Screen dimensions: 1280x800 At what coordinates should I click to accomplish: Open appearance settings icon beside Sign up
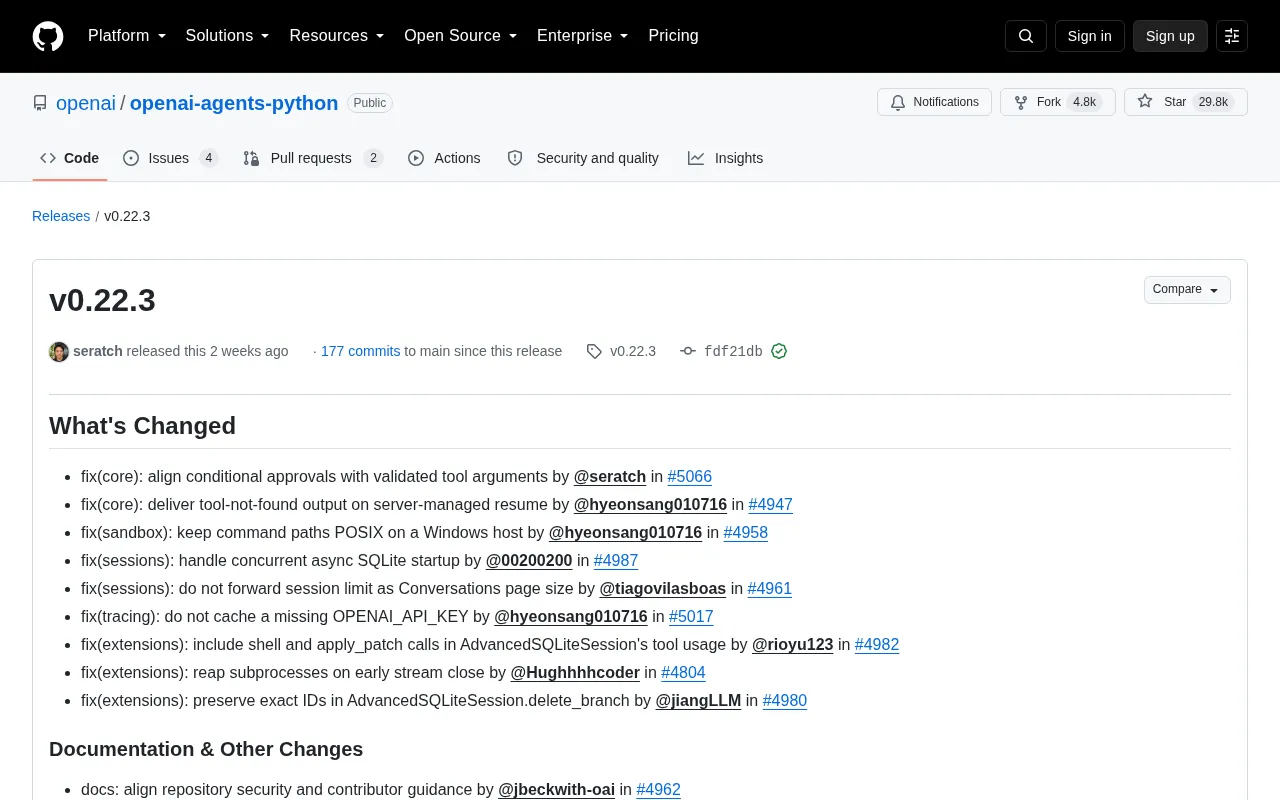(1232, 36)
